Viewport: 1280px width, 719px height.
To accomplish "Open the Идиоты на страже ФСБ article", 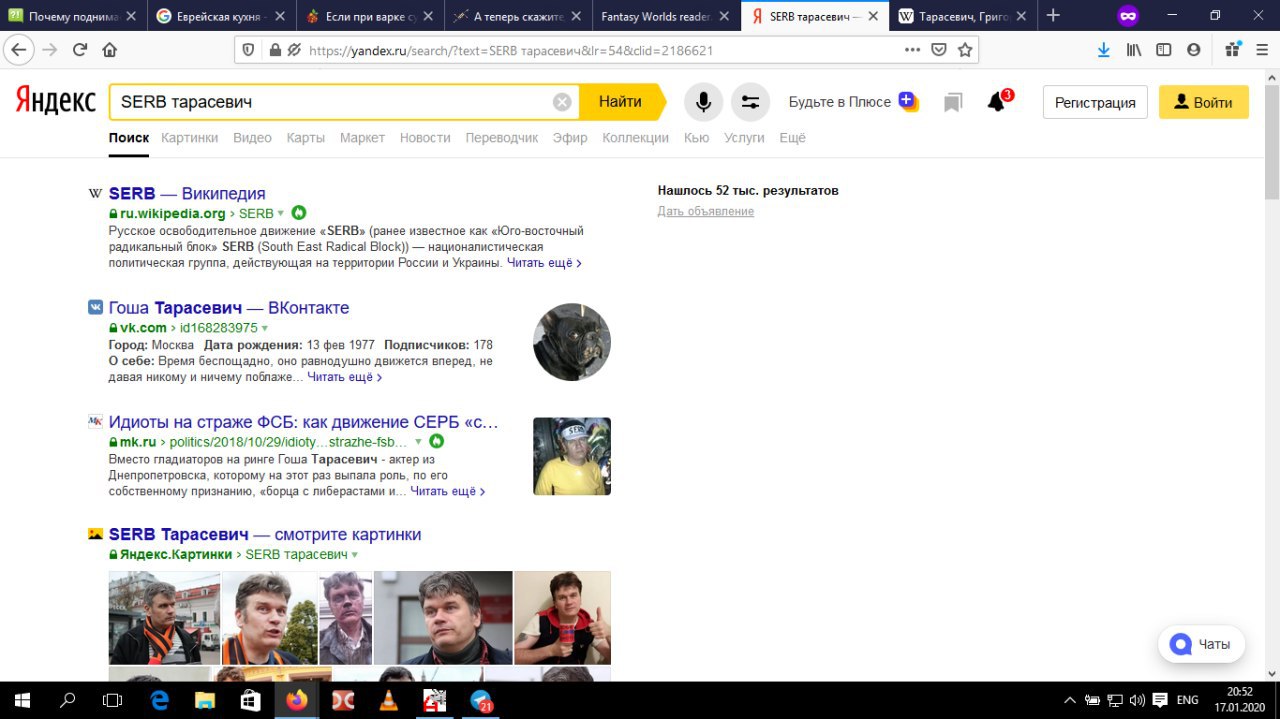I will point(303,422).
